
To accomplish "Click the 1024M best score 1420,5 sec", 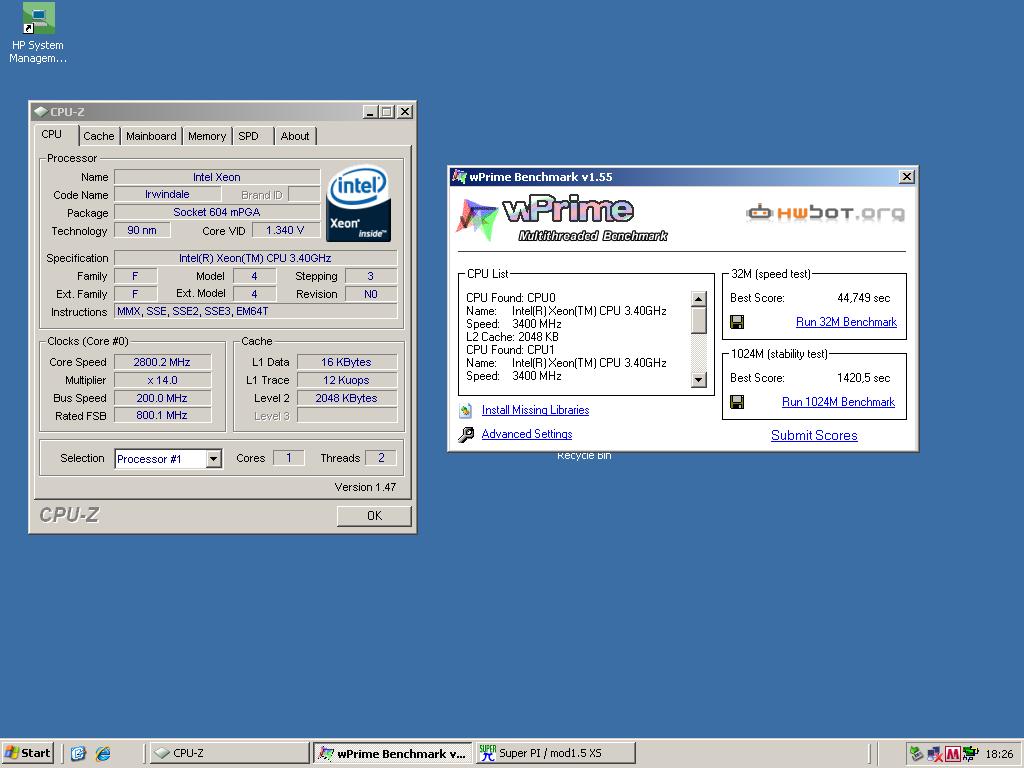I will click(x=863, y=378).
